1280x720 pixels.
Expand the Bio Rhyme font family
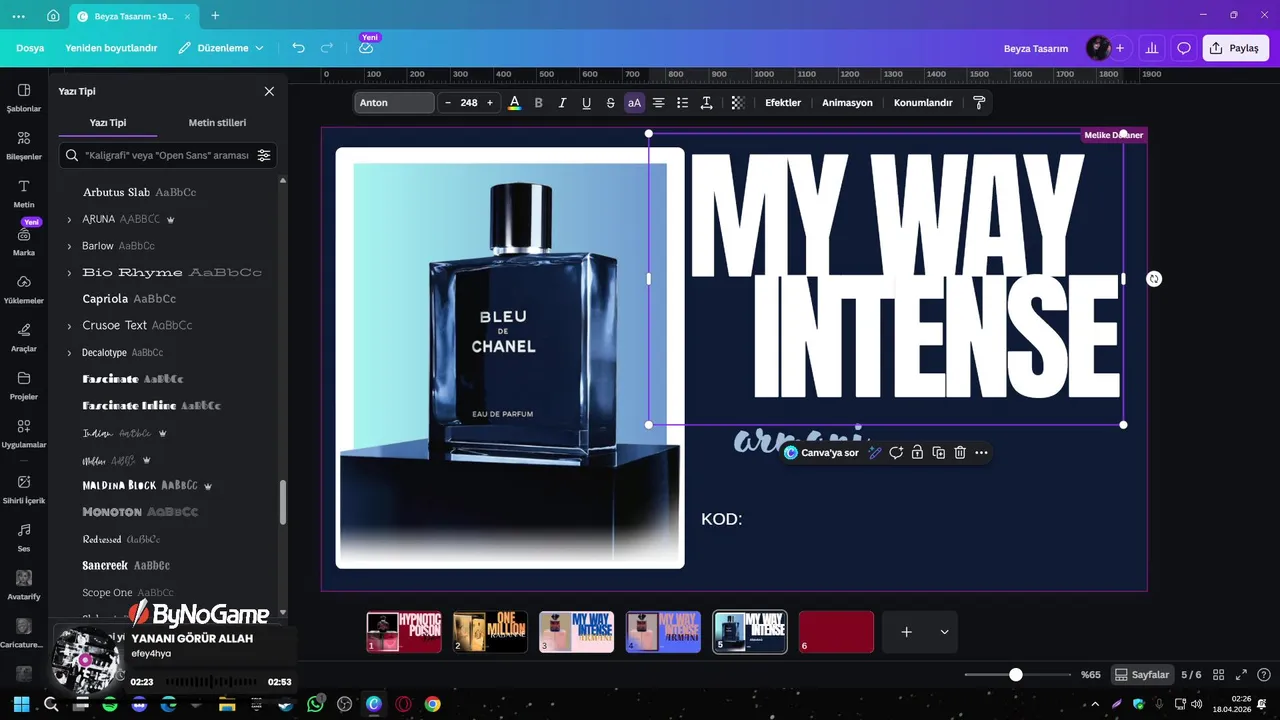(69, 273)
